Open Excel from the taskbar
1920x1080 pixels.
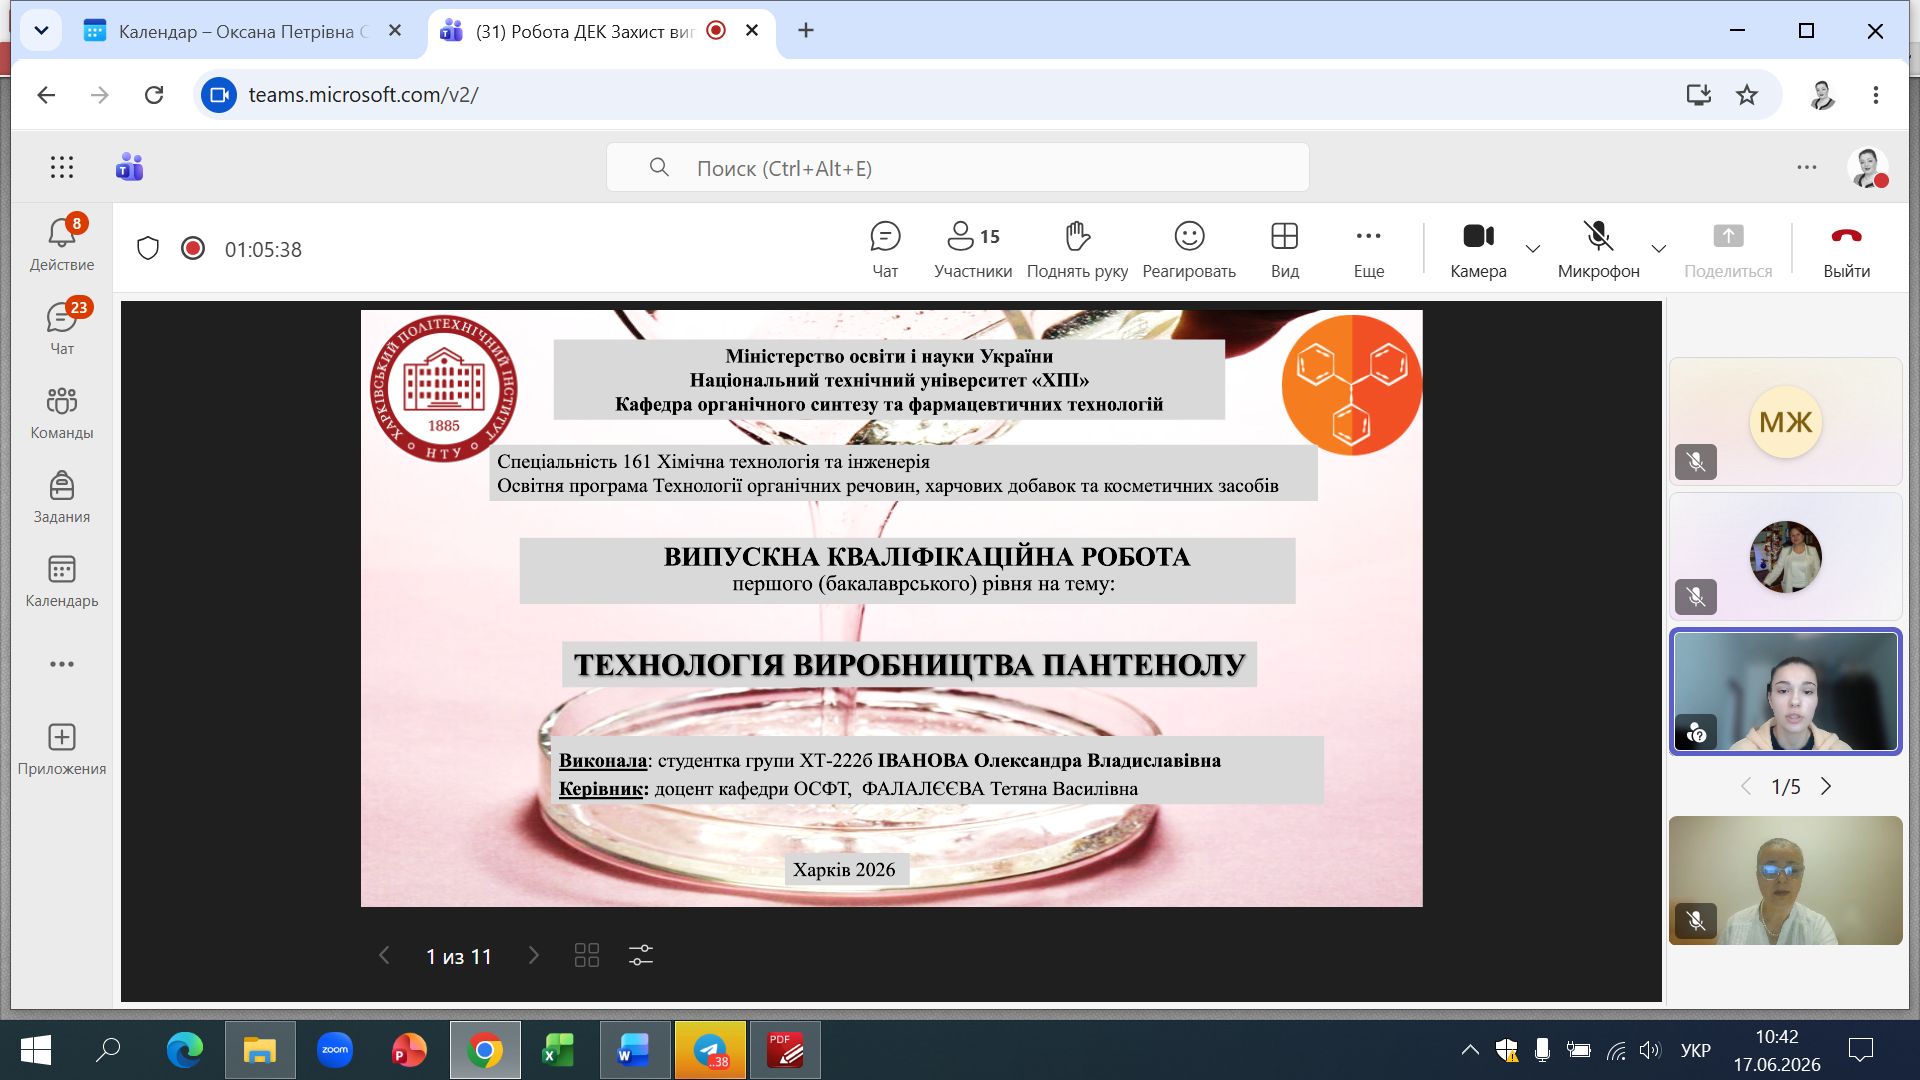pos(560,1050)
